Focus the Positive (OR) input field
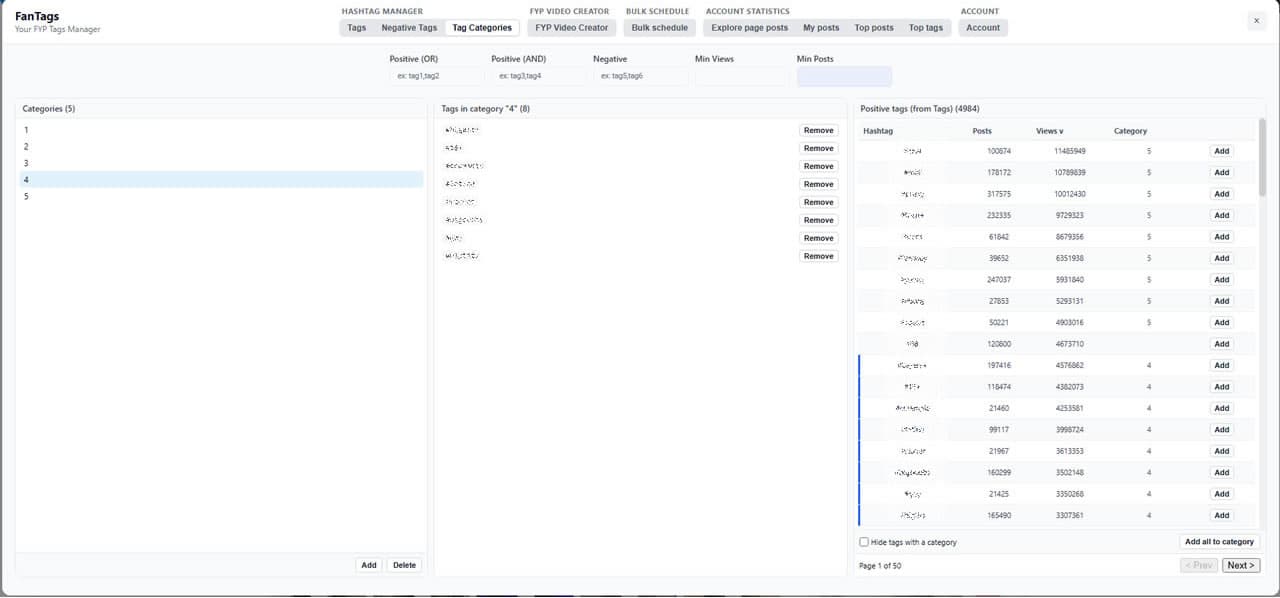This screenshot has height=598, width=1280. (436, 76)
